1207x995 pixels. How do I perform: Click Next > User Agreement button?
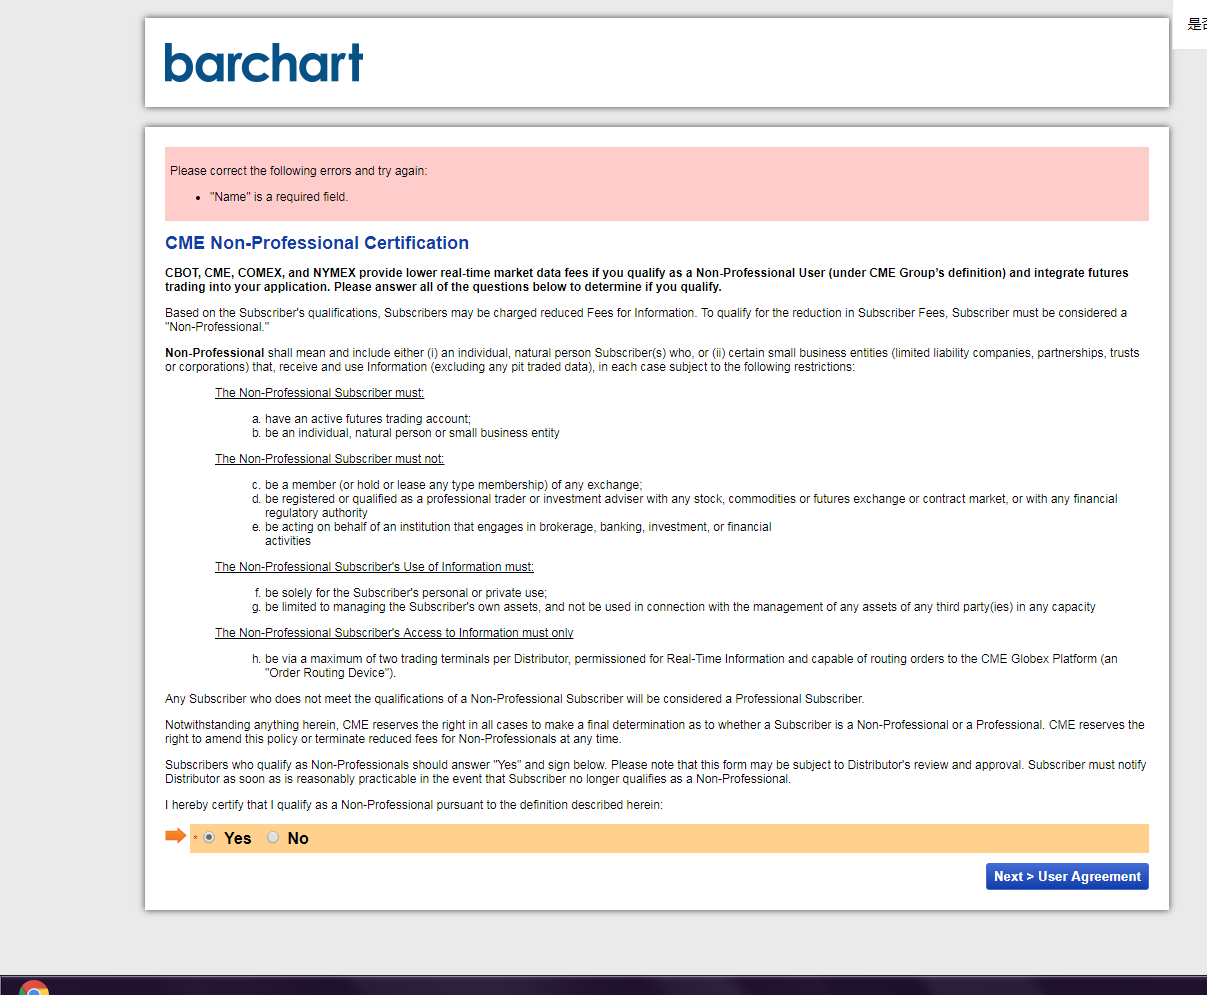(1067, 876)
